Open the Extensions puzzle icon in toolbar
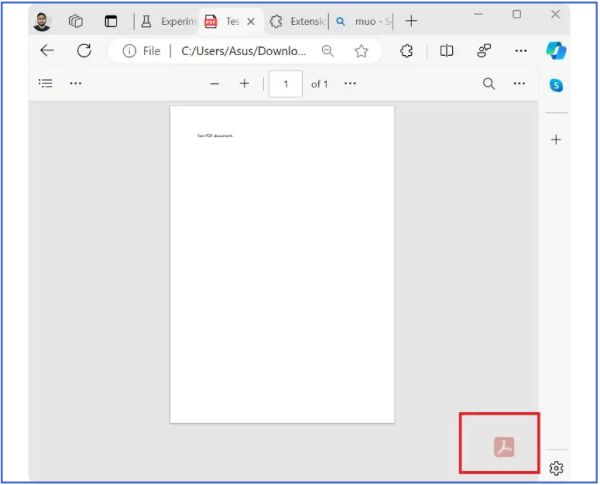Viewport: 600px width, 485px height. click(x=407, y=51)
